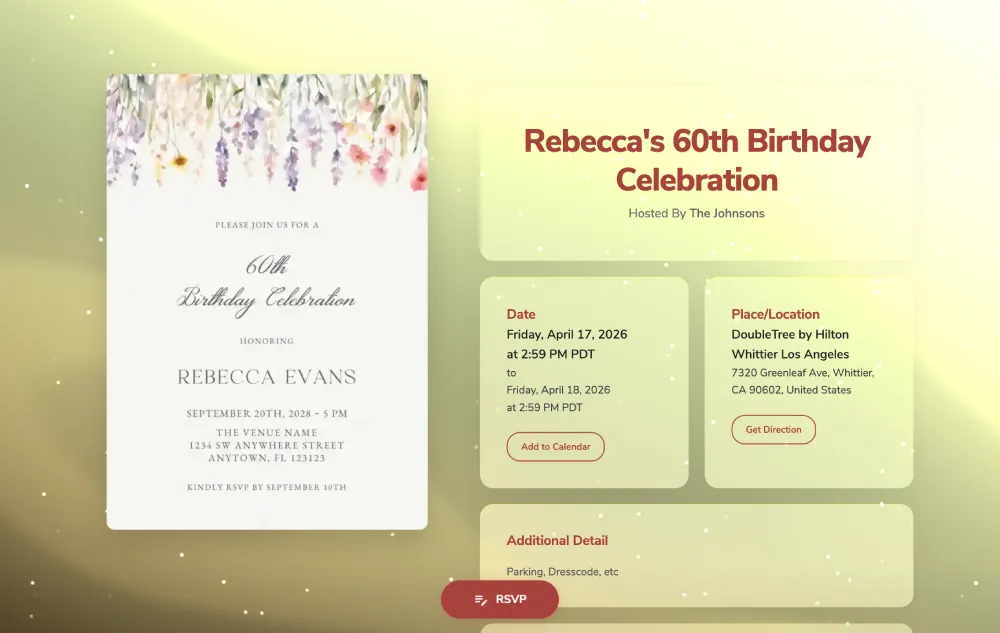Select the Parking, Dresscode, etc text
The height and width of the screenshot is (633, 1000).
coord(562,572)
